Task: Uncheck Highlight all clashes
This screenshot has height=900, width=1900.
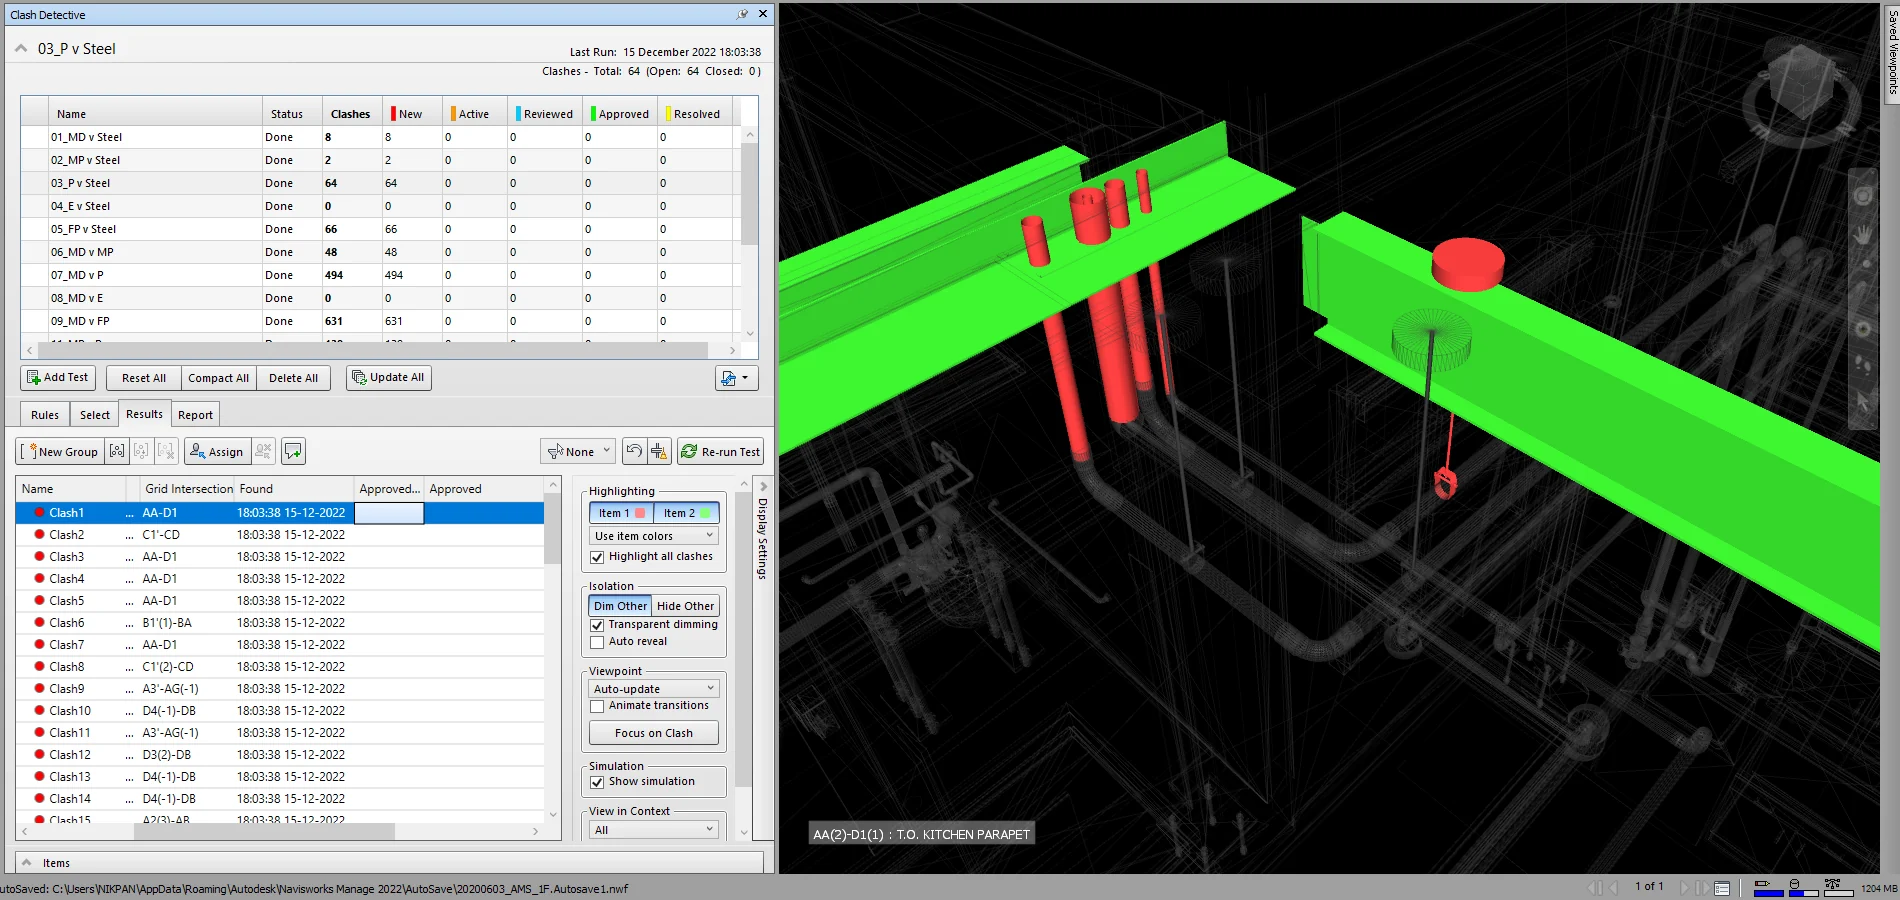Action: [597, 557]
